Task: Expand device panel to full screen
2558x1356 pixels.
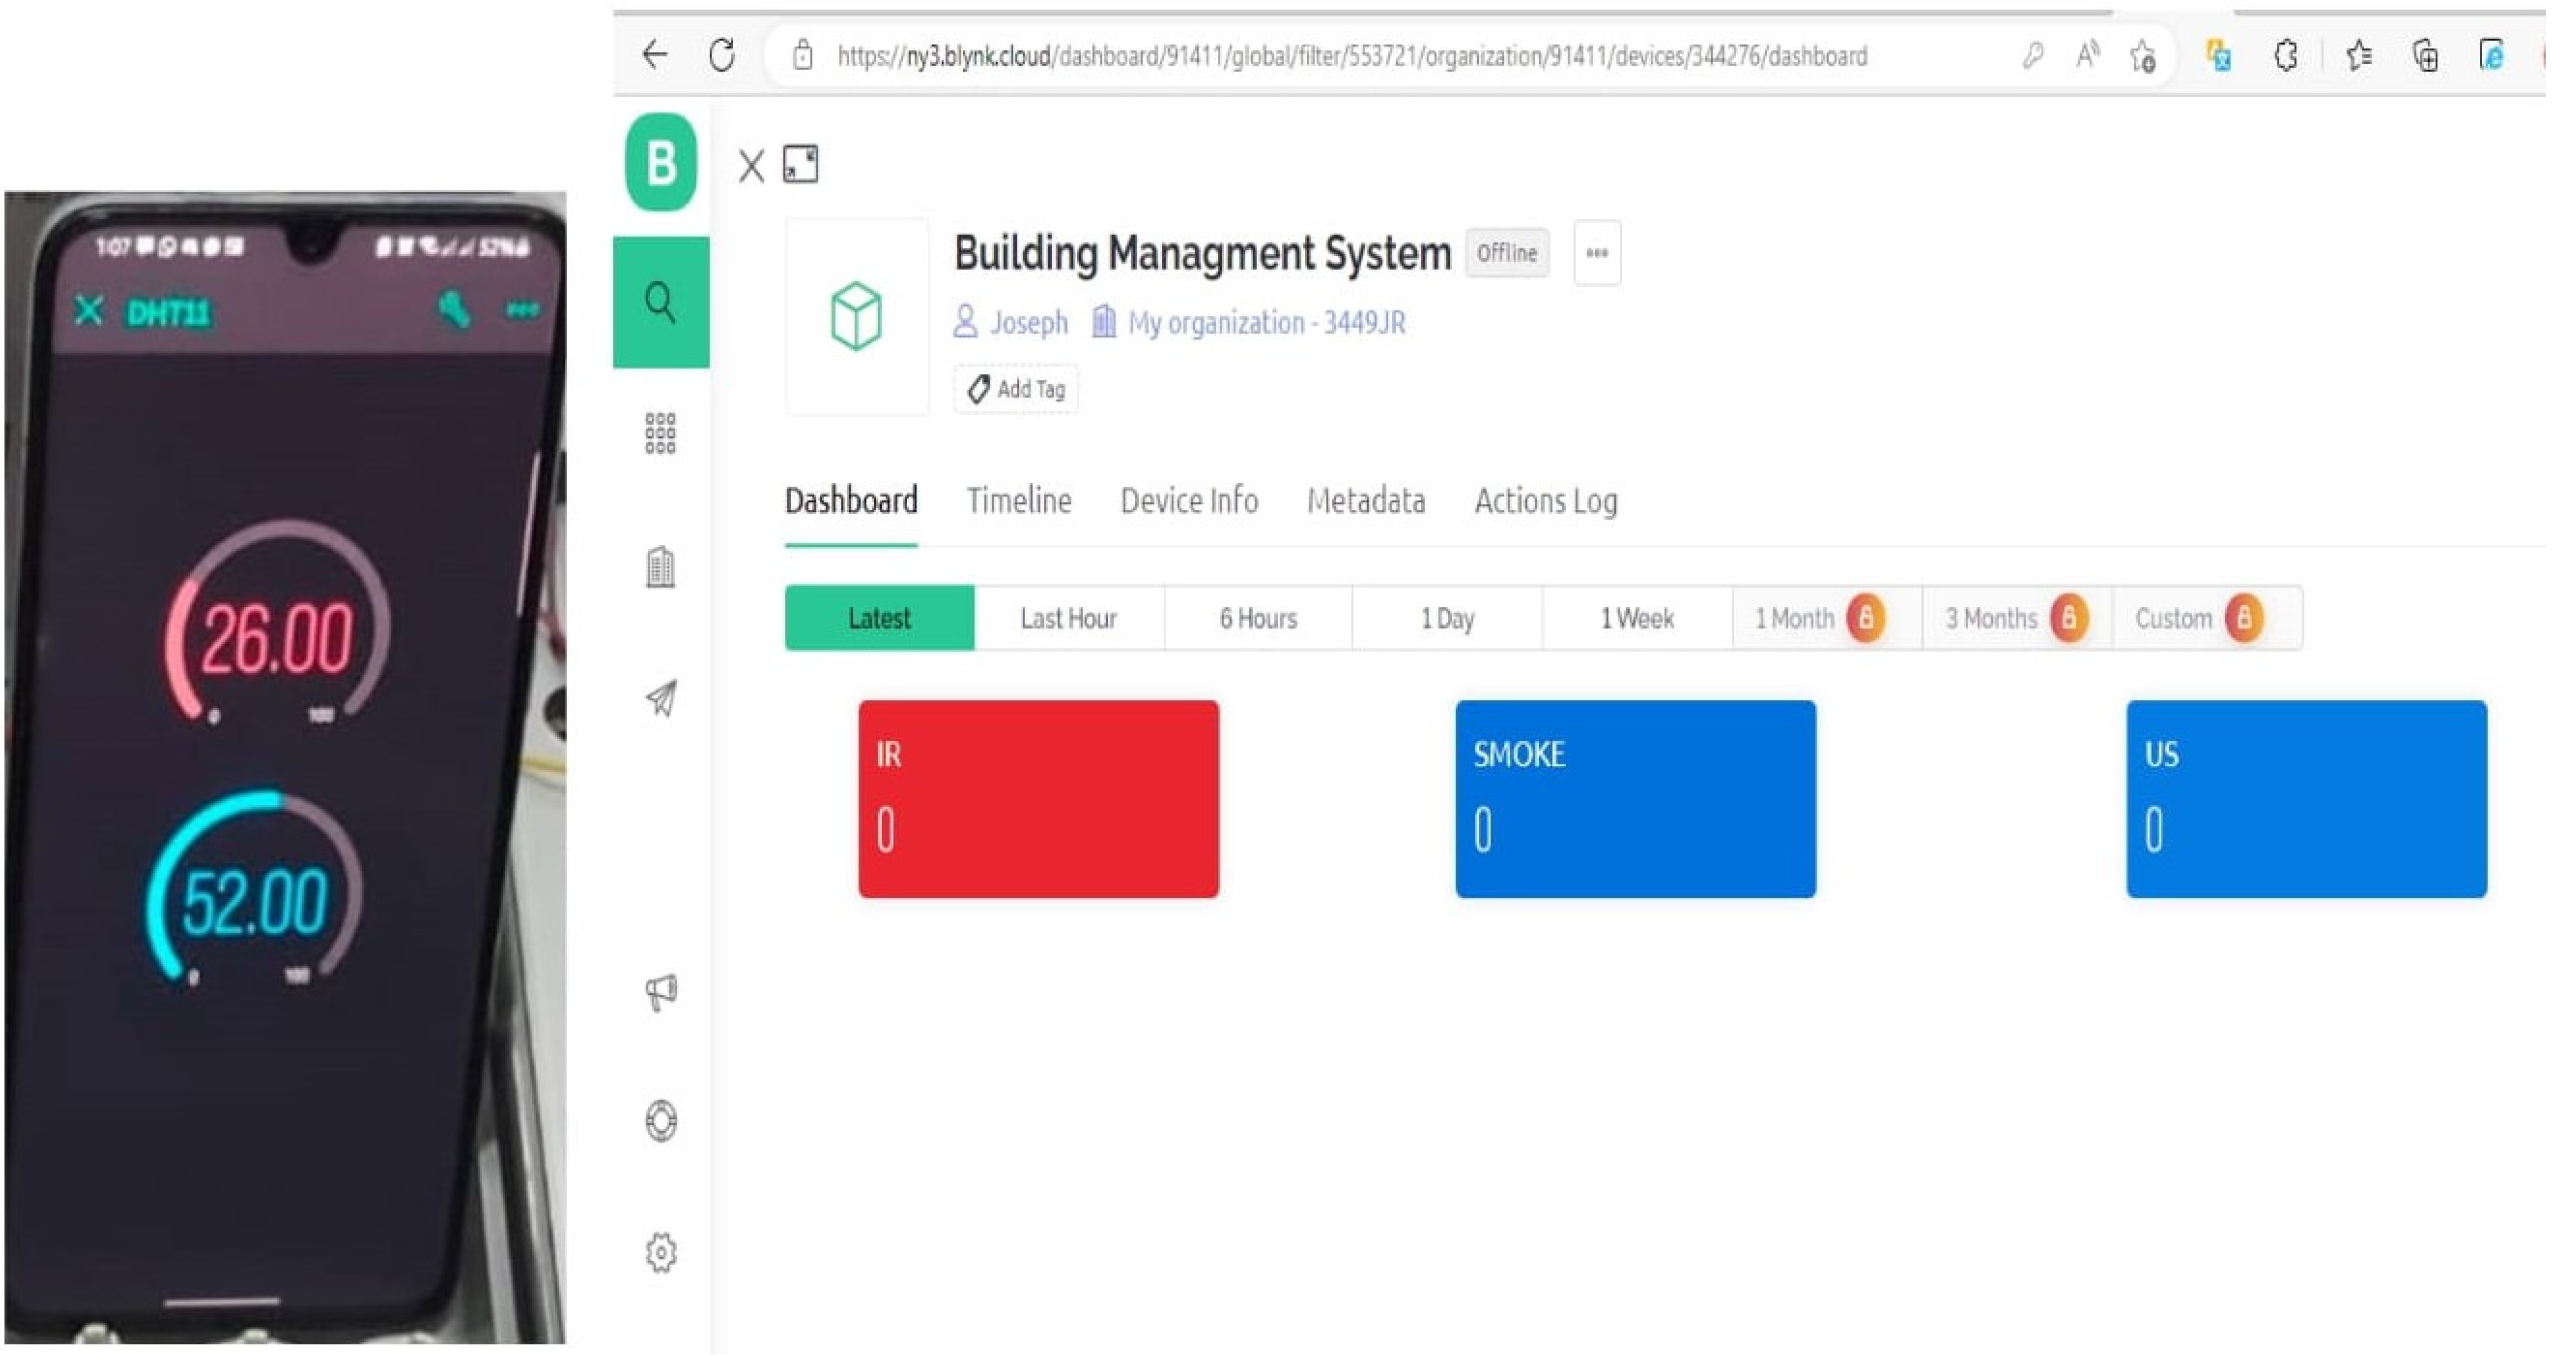Action: tap(800, 164)
